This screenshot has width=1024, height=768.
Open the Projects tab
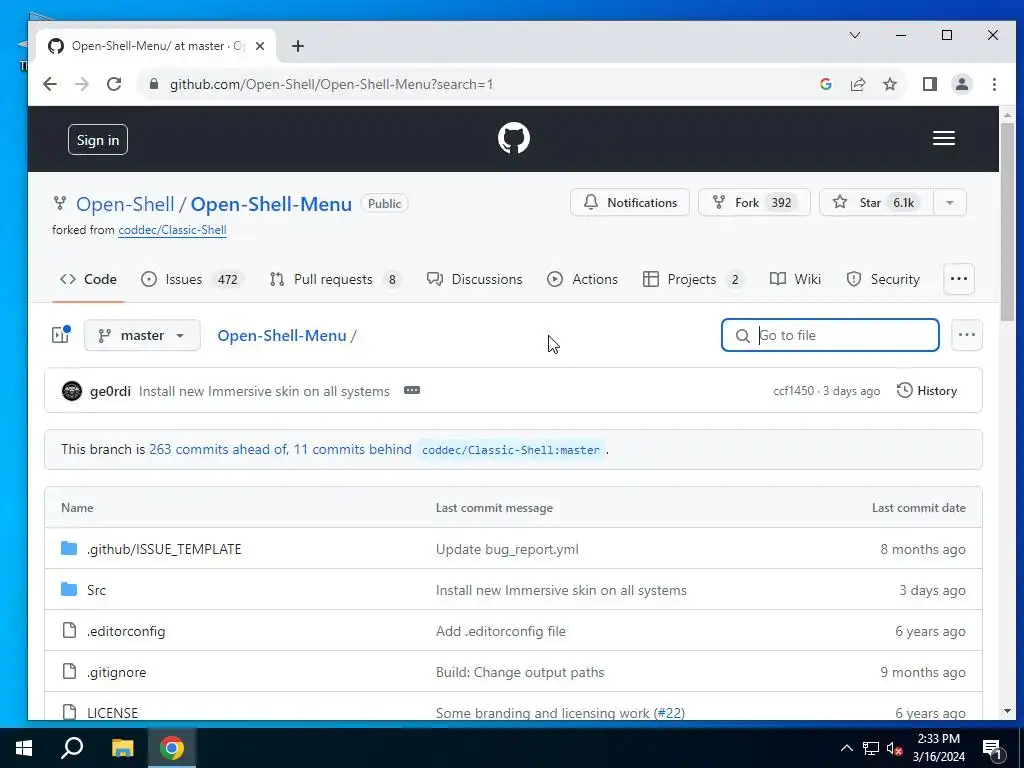pyautogui.click(x=693, y=280)
